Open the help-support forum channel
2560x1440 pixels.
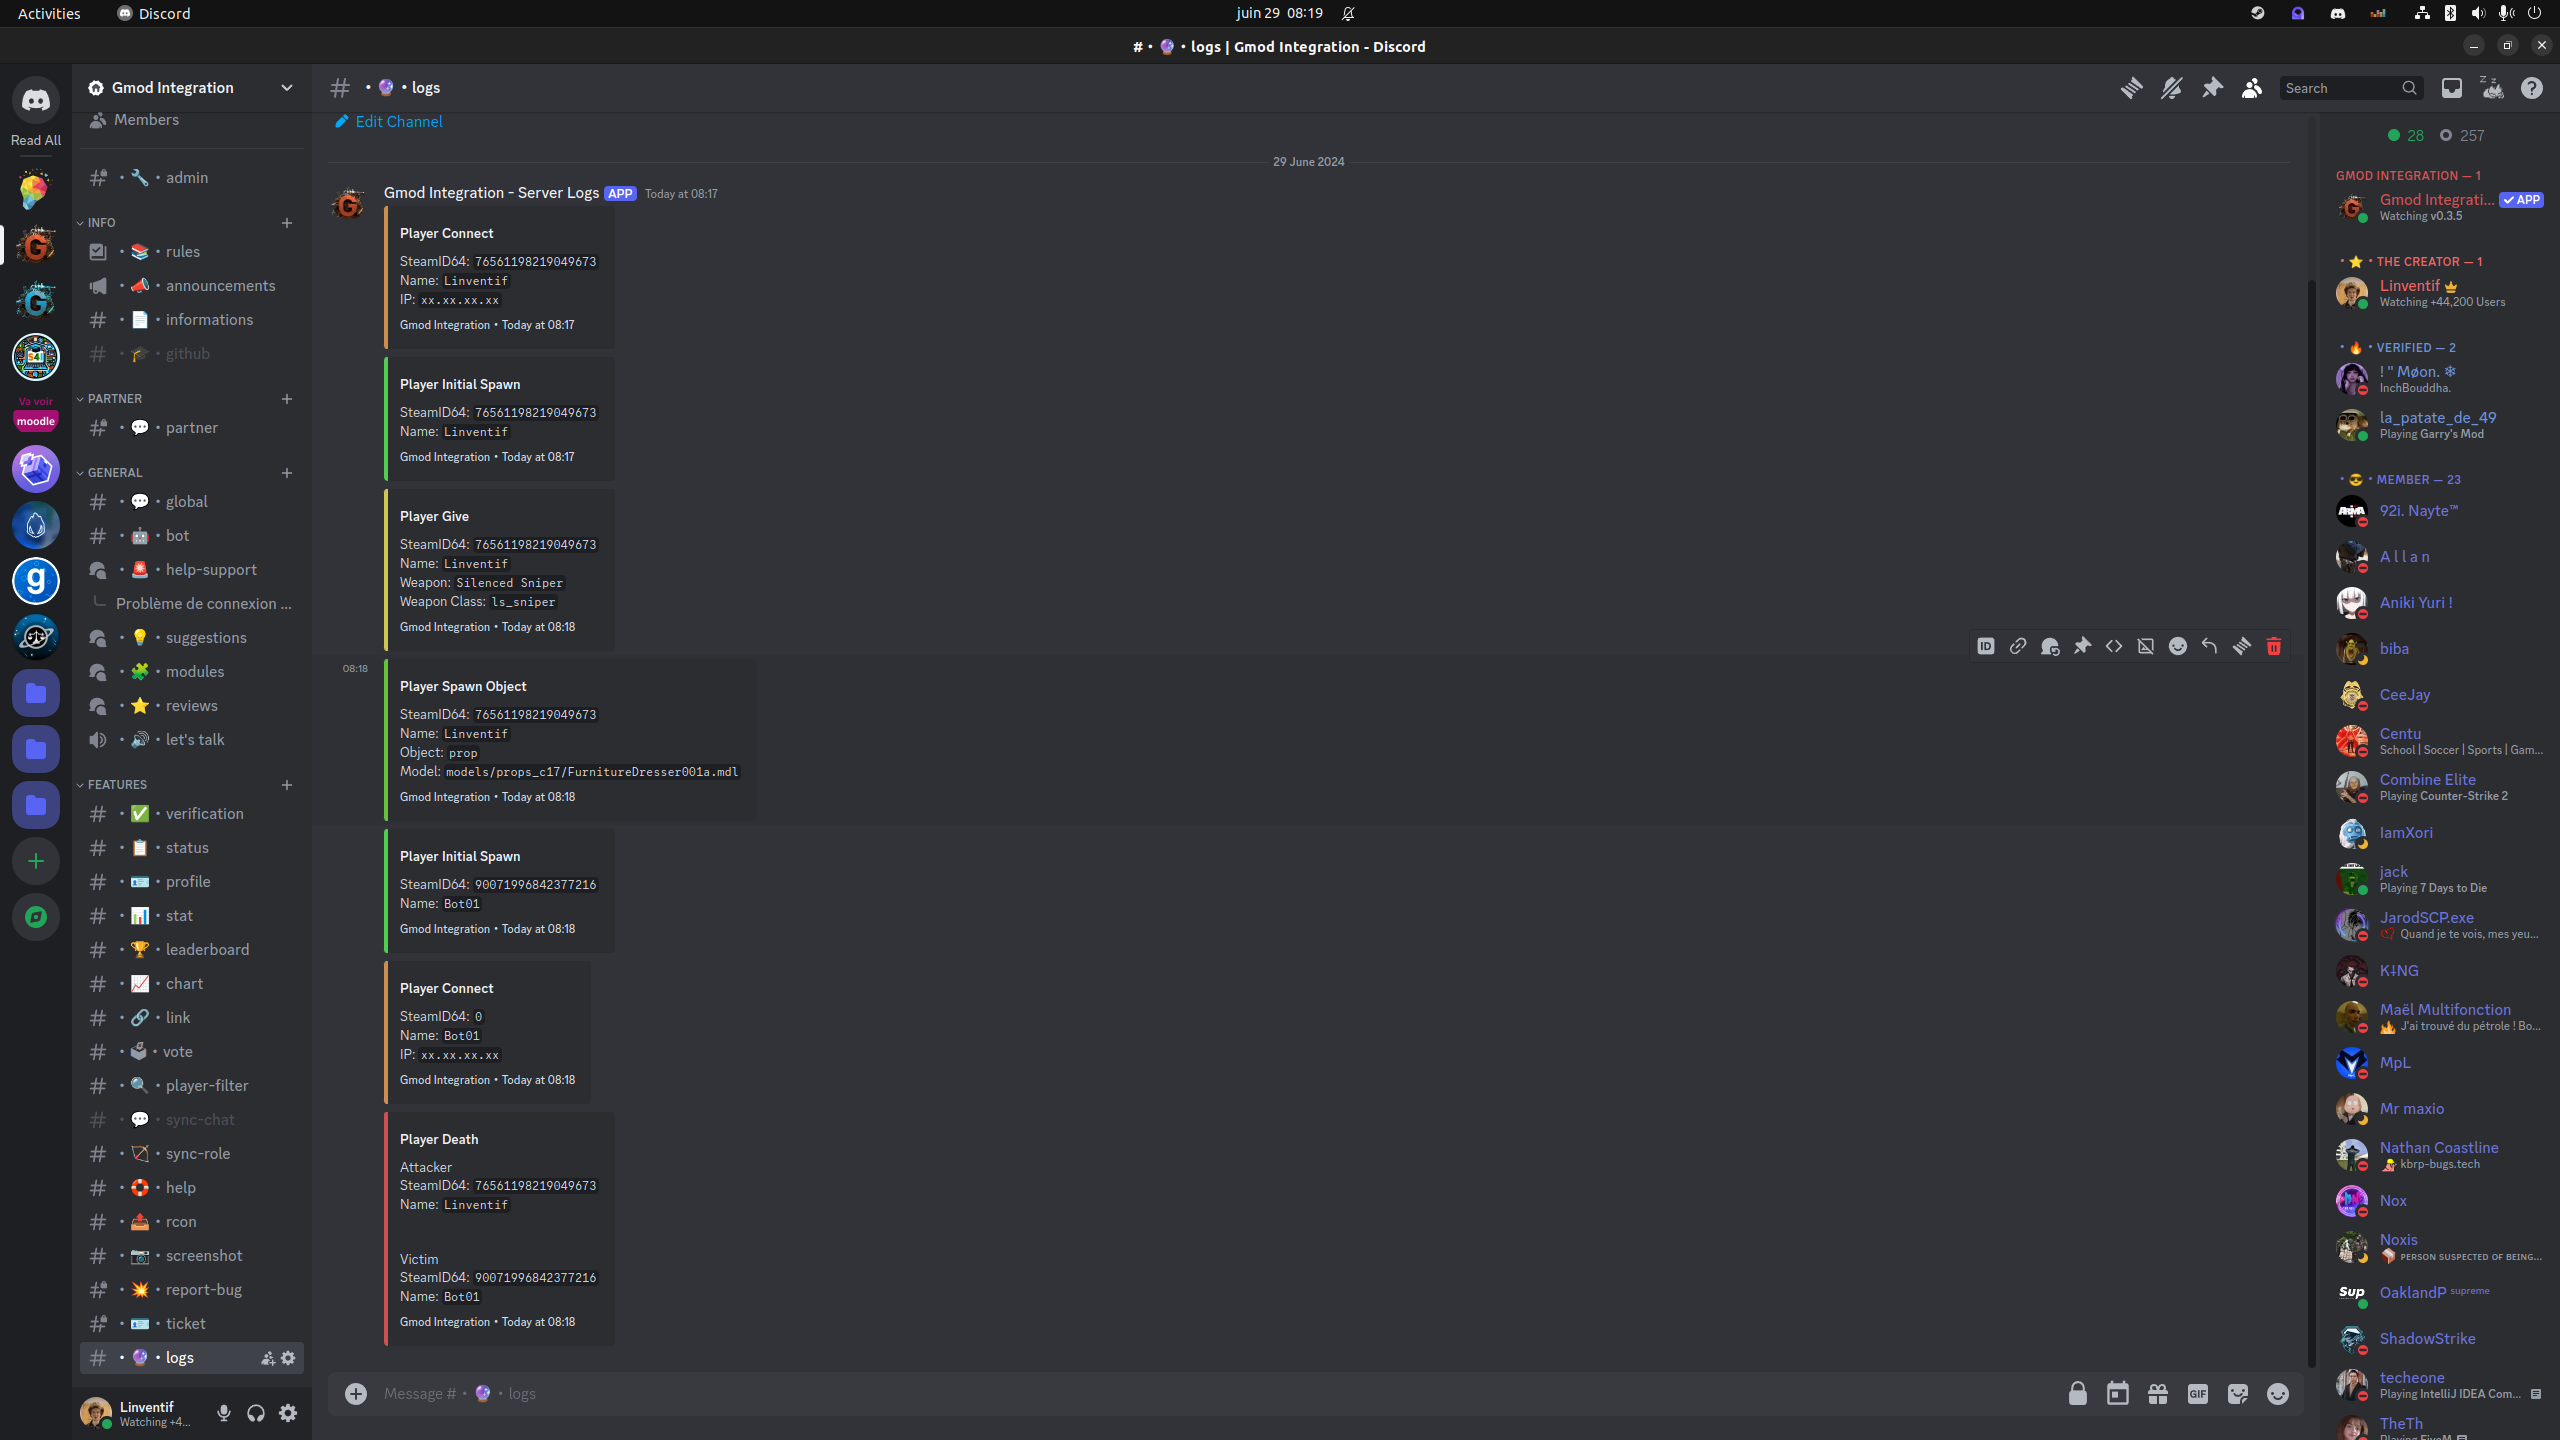point(191,570)
